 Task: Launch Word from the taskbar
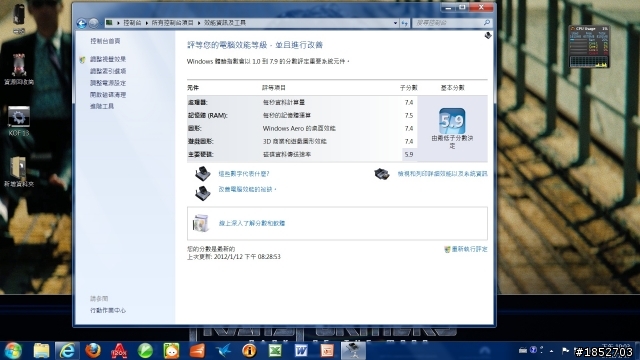[x=301, y=351]
